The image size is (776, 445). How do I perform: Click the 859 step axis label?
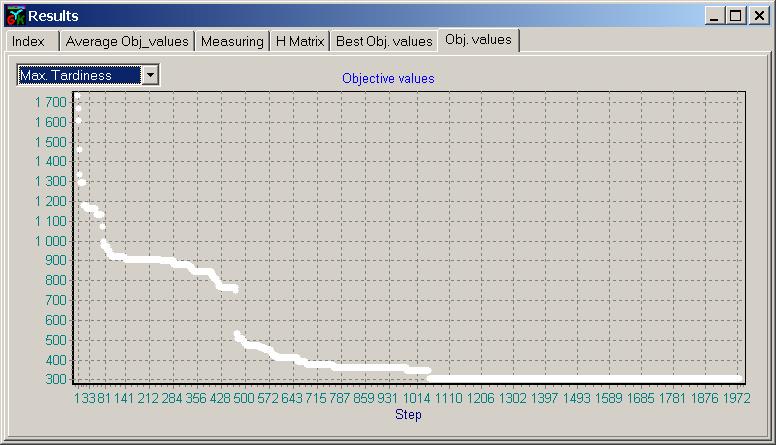click(x=364, y=398)
